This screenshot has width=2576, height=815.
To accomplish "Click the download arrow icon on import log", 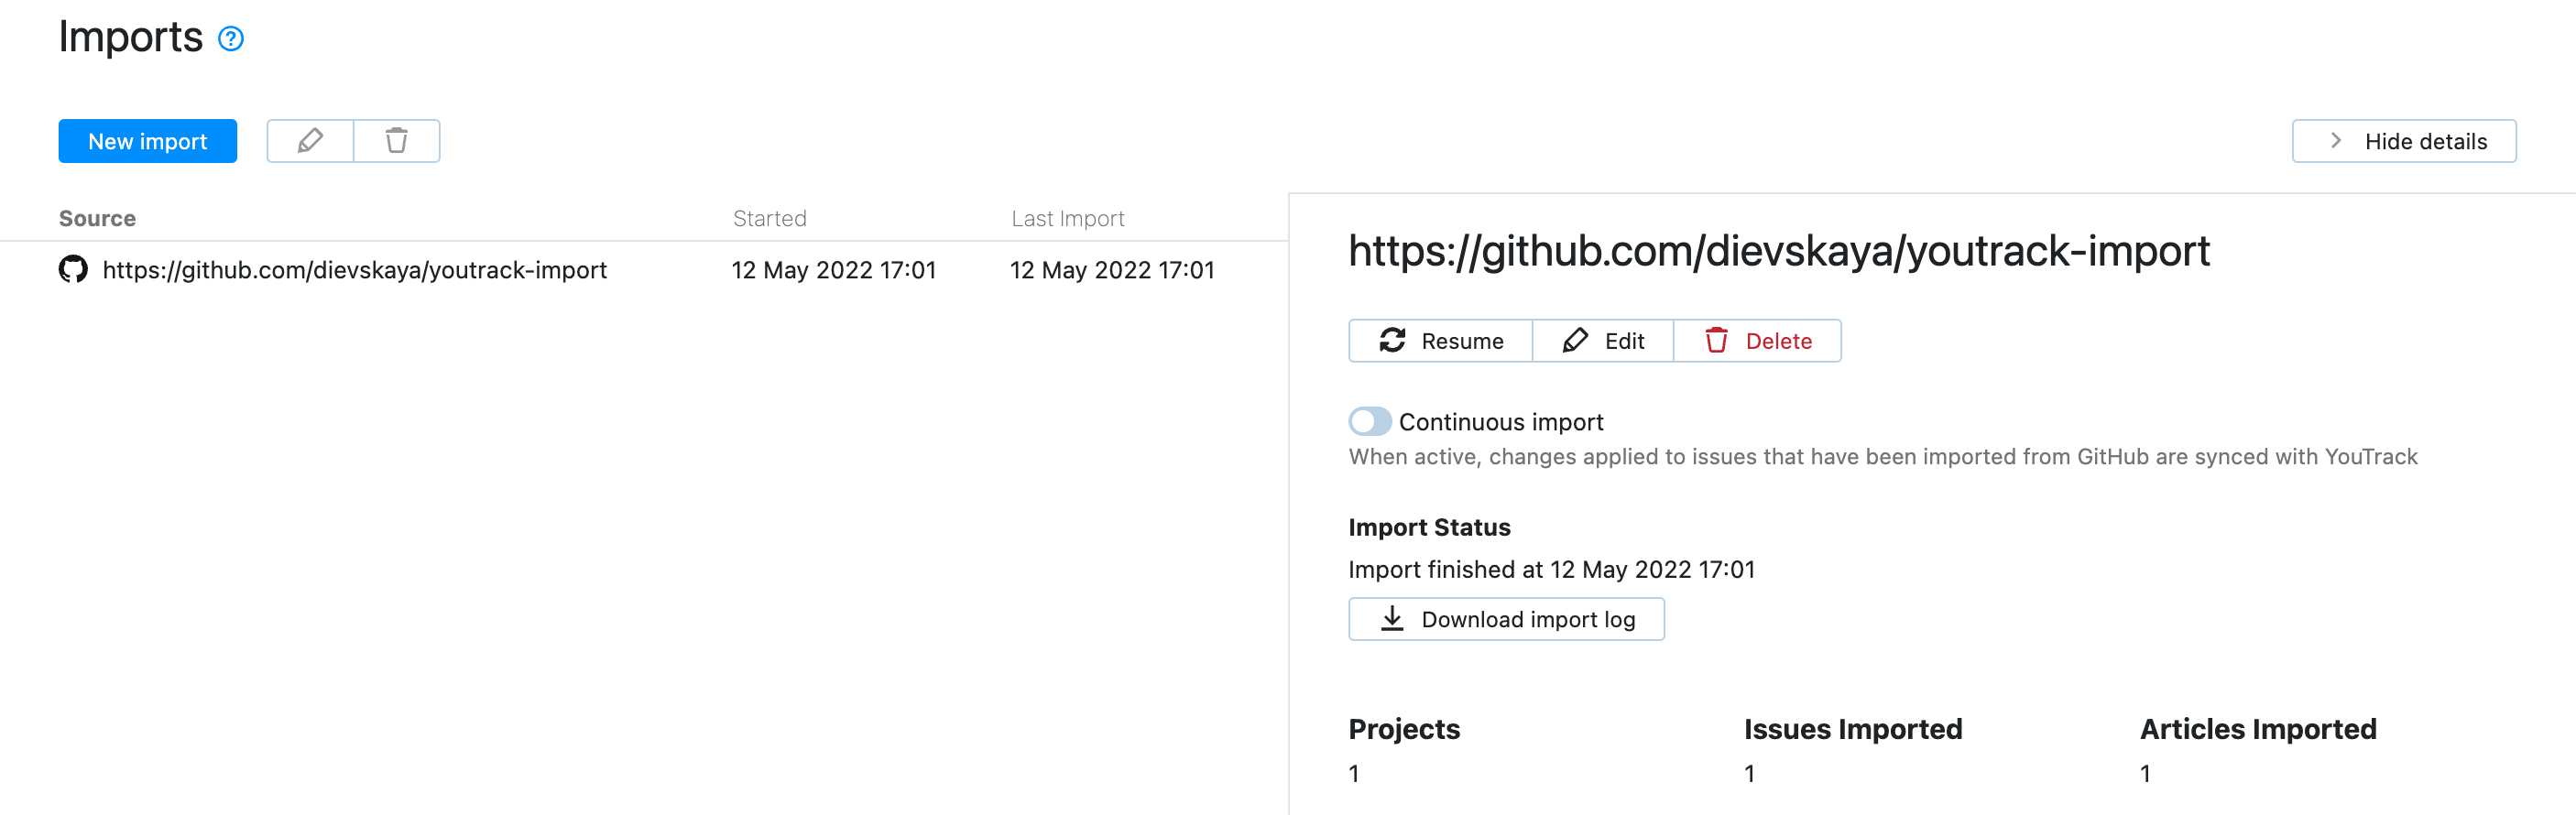I will pyautogui.click(x=1391, y=619).
